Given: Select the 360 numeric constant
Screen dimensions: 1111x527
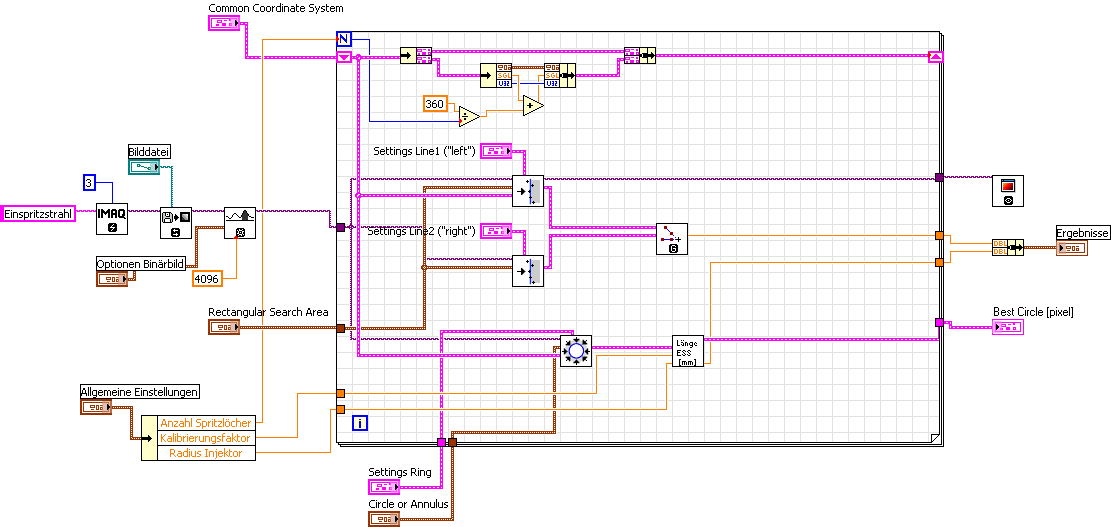Looking at the screenshot, I should click(435, 104).
